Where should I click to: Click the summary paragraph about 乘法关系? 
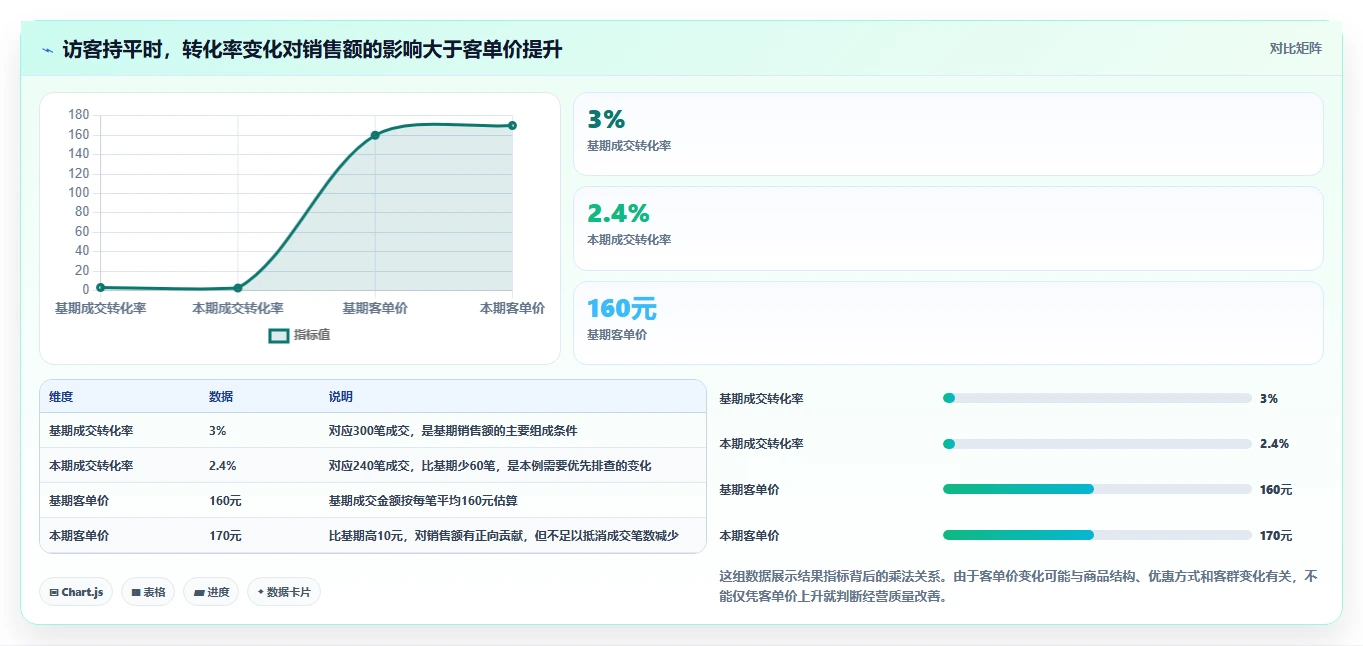(x=1019, y=586)
